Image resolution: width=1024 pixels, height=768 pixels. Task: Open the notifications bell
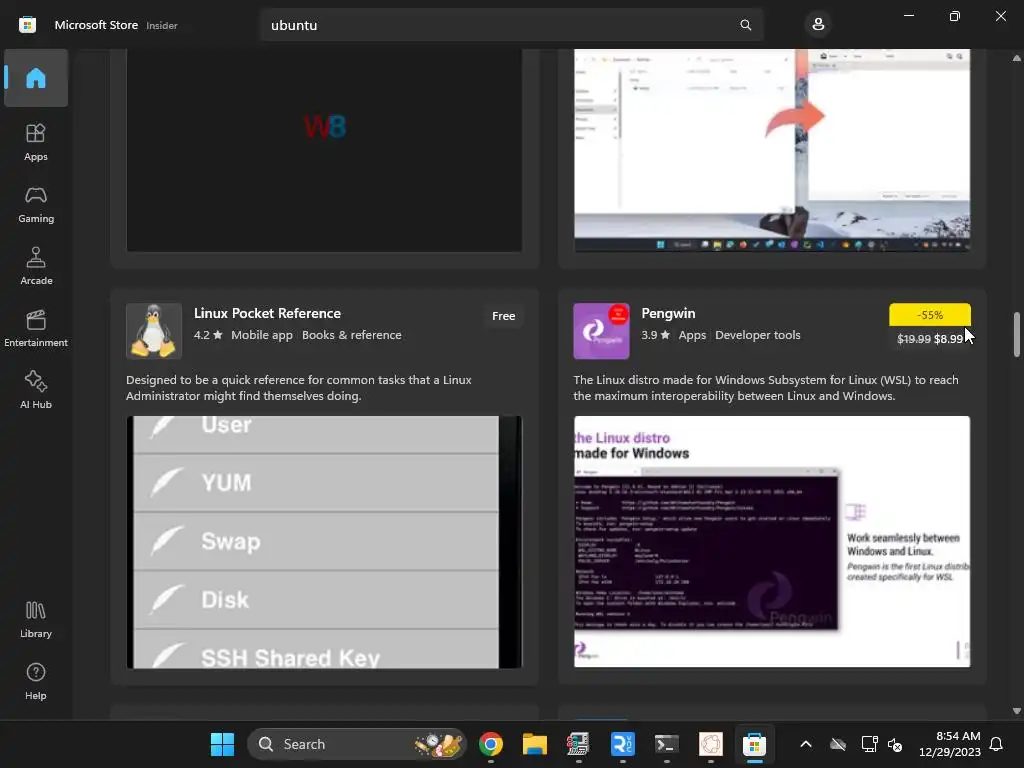[996, 744]
